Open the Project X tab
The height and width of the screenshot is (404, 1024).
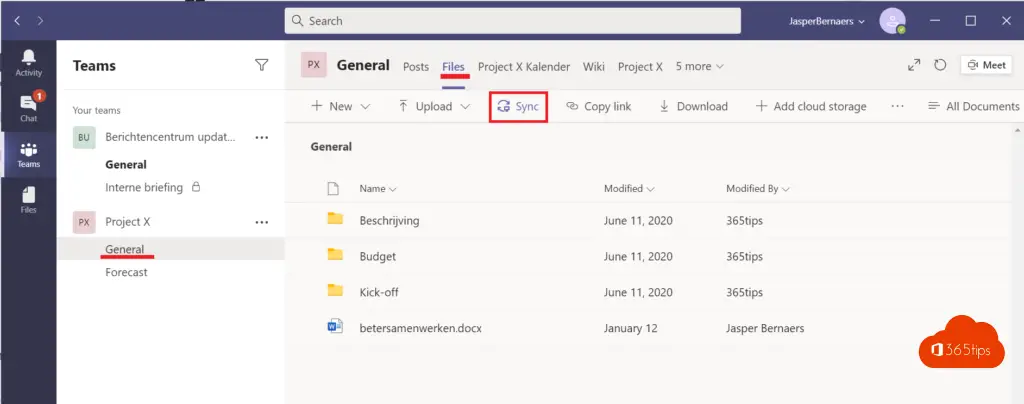pos(640,67)
